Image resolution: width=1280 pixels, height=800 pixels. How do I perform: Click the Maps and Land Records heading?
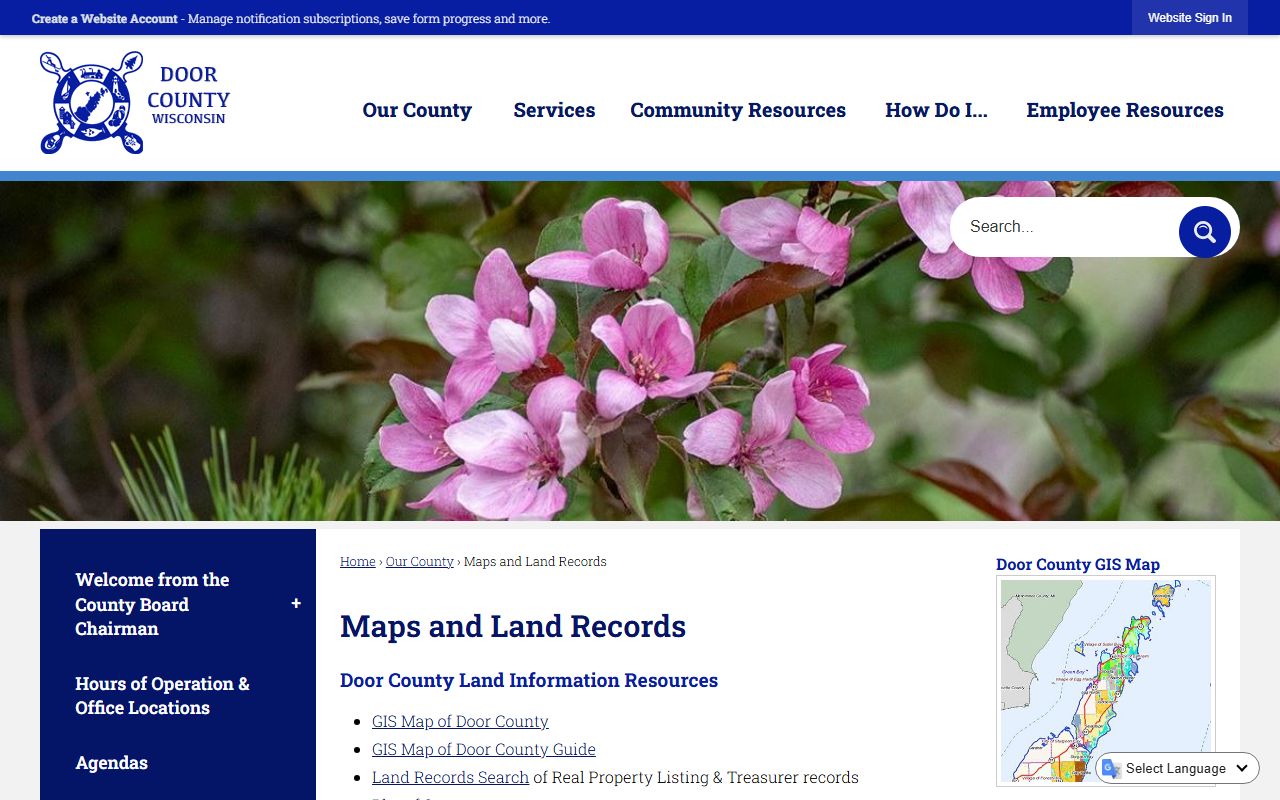coord(513,627)
